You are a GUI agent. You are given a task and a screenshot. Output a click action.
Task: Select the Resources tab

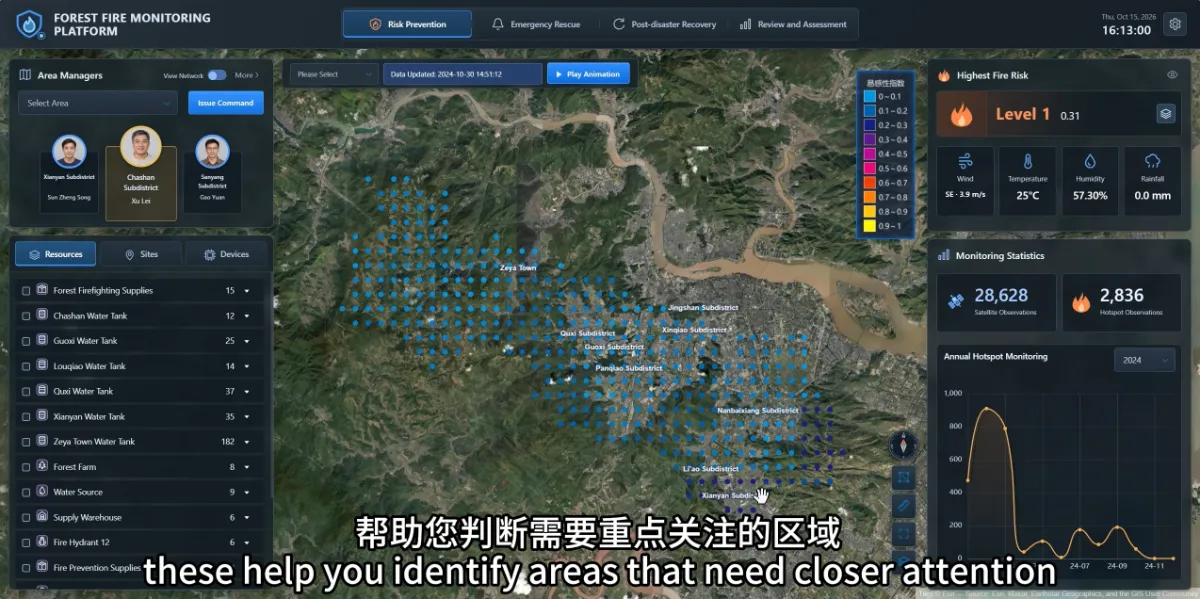pyautogui.click(x=56, y=254)
